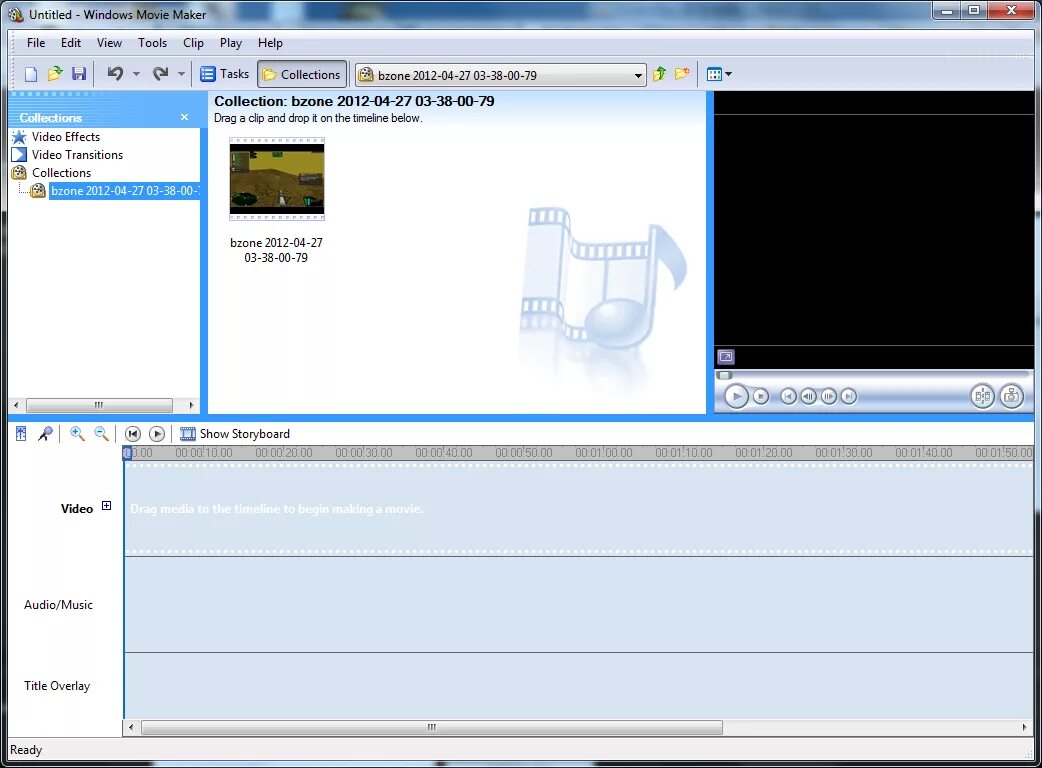The height and width of the screenshot is (768, 1042).
Task: Go forward to next clip in monitor
Action: (x=849, y=397)
